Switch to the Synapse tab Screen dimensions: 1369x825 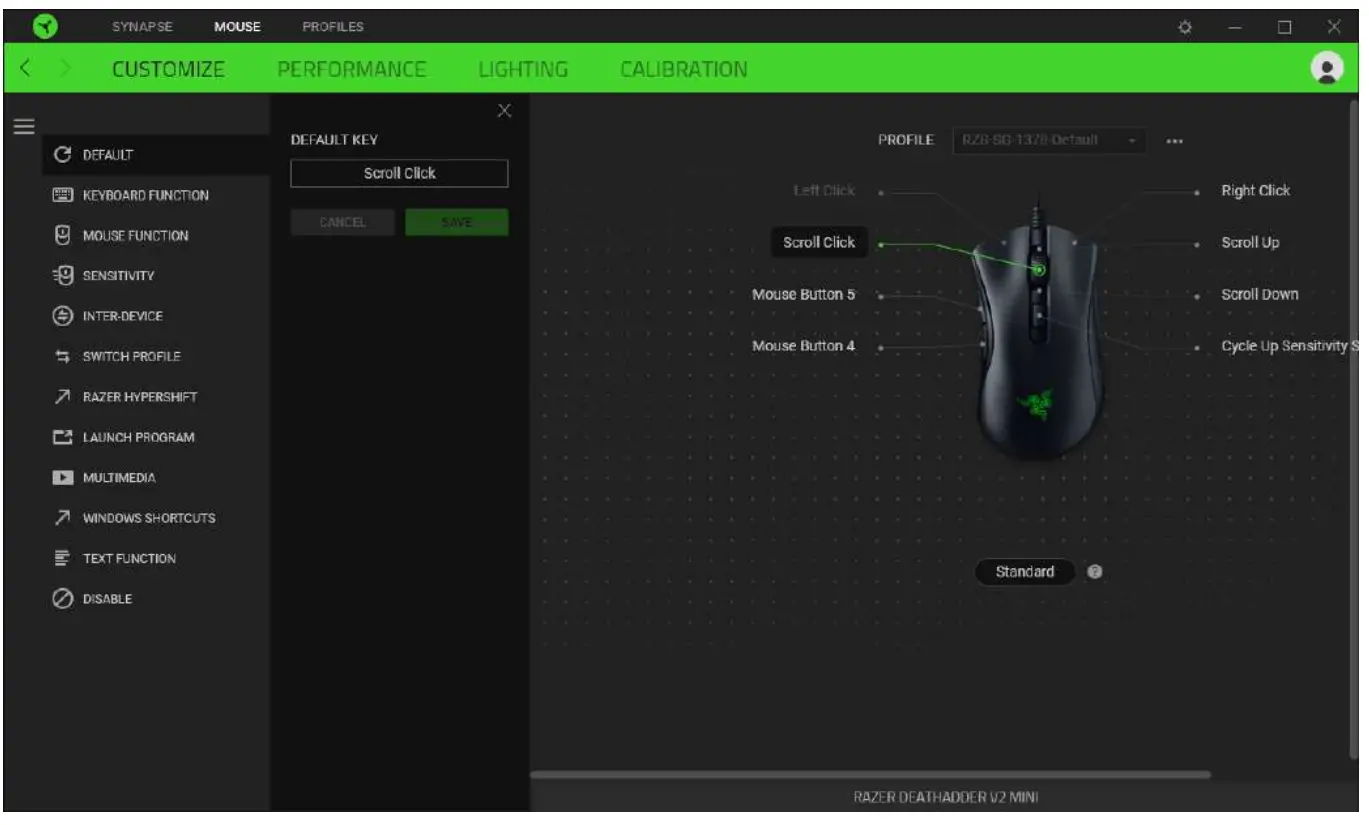[x=140, y=27]
